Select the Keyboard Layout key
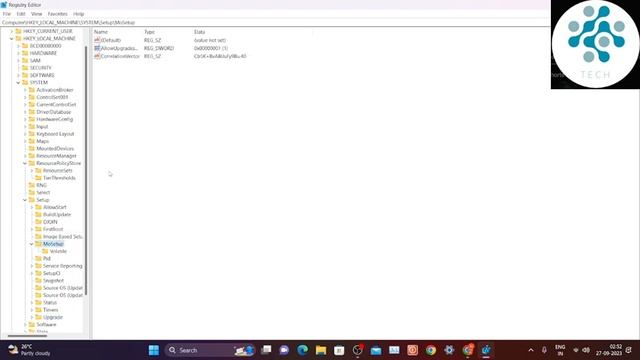The height and width of the screenshot is (360, 640). tap(55, 134)
